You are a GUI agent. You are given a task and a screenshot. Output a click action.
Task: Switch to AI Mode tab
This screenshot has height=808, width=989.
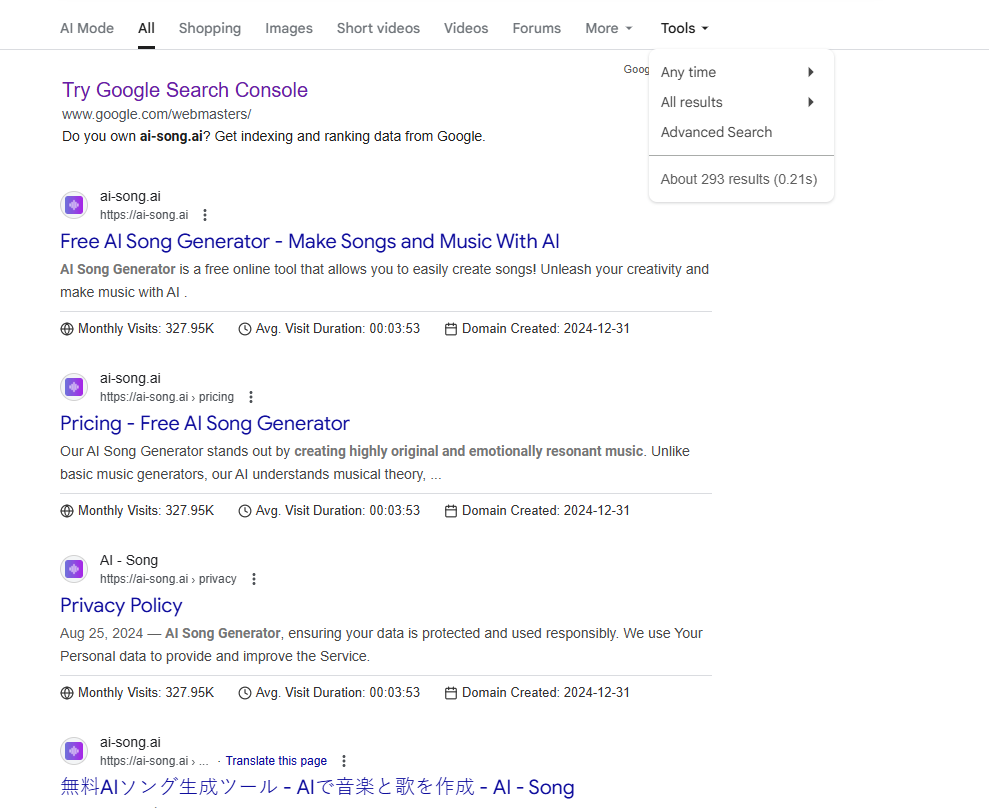point(87,28)
